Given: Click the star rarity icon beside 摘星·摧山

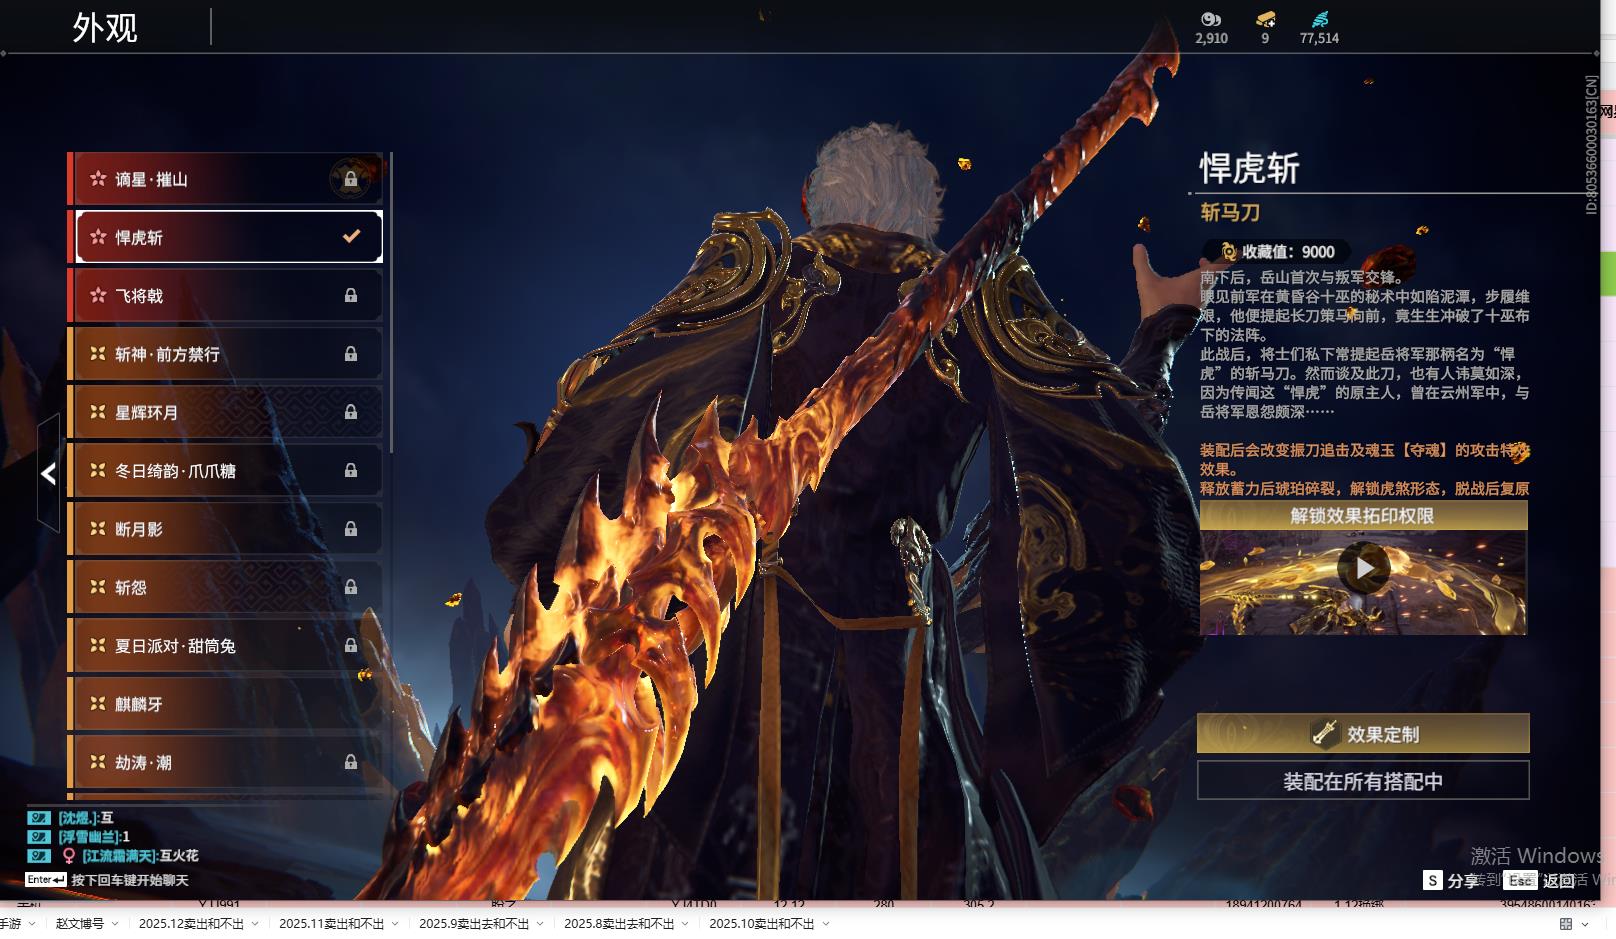Looking at the screenshot, I should pos(98,179).
